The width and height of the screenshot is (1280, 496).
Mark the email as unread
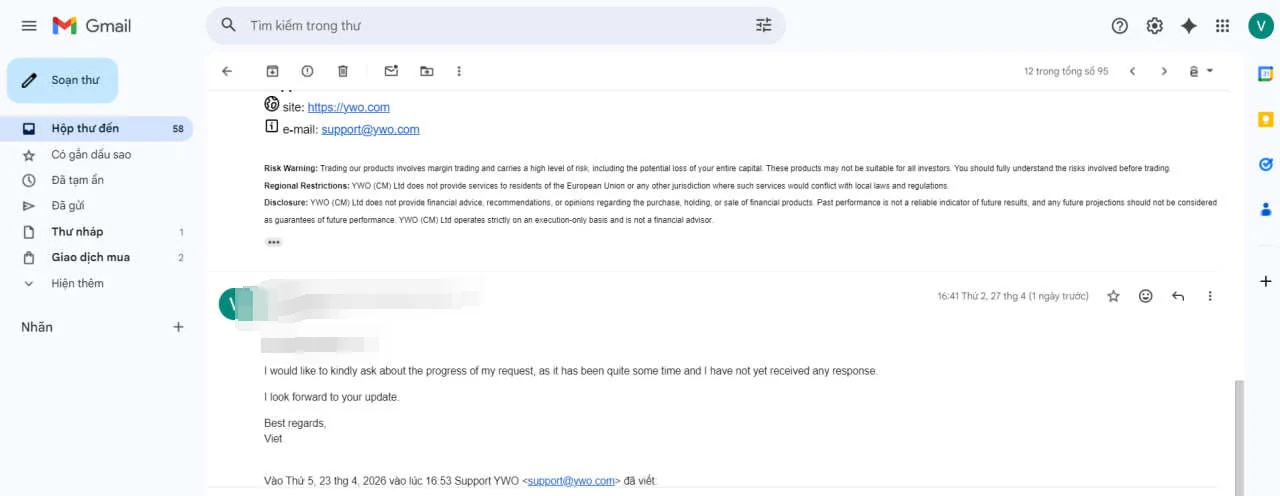[391, 71]
